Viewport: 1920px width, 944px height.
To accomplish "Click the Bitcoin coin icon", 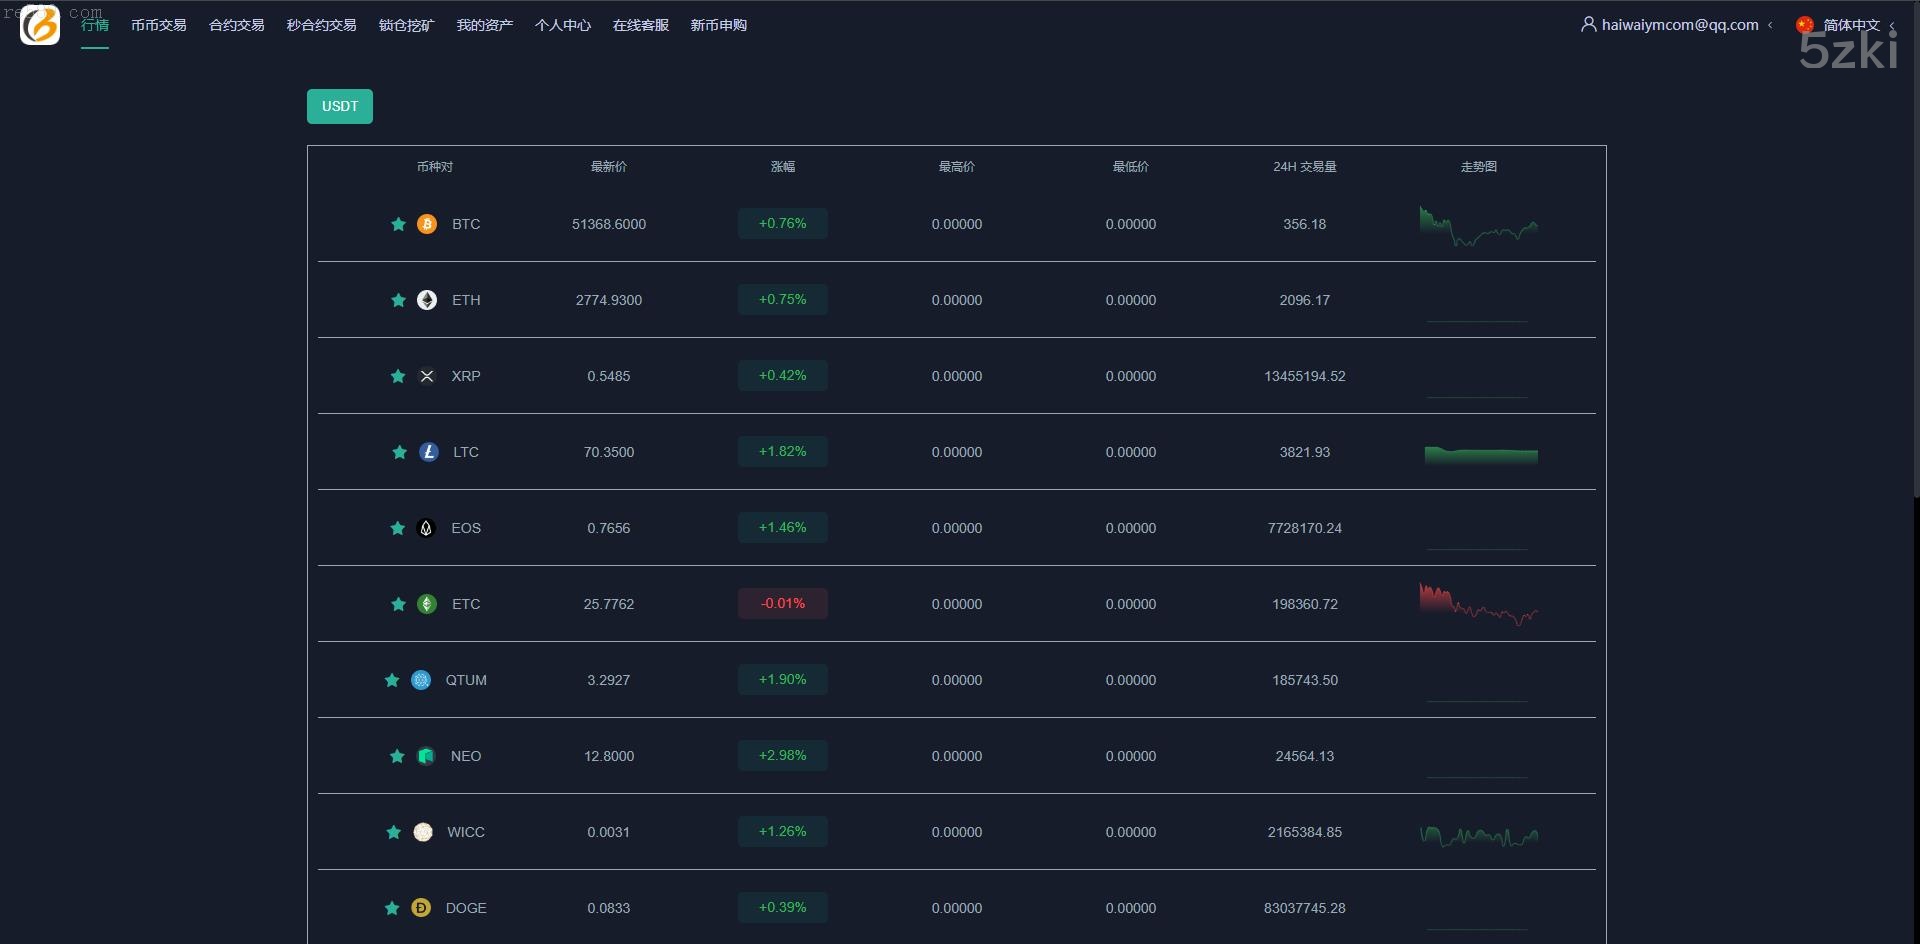I will tap(427, 224).
